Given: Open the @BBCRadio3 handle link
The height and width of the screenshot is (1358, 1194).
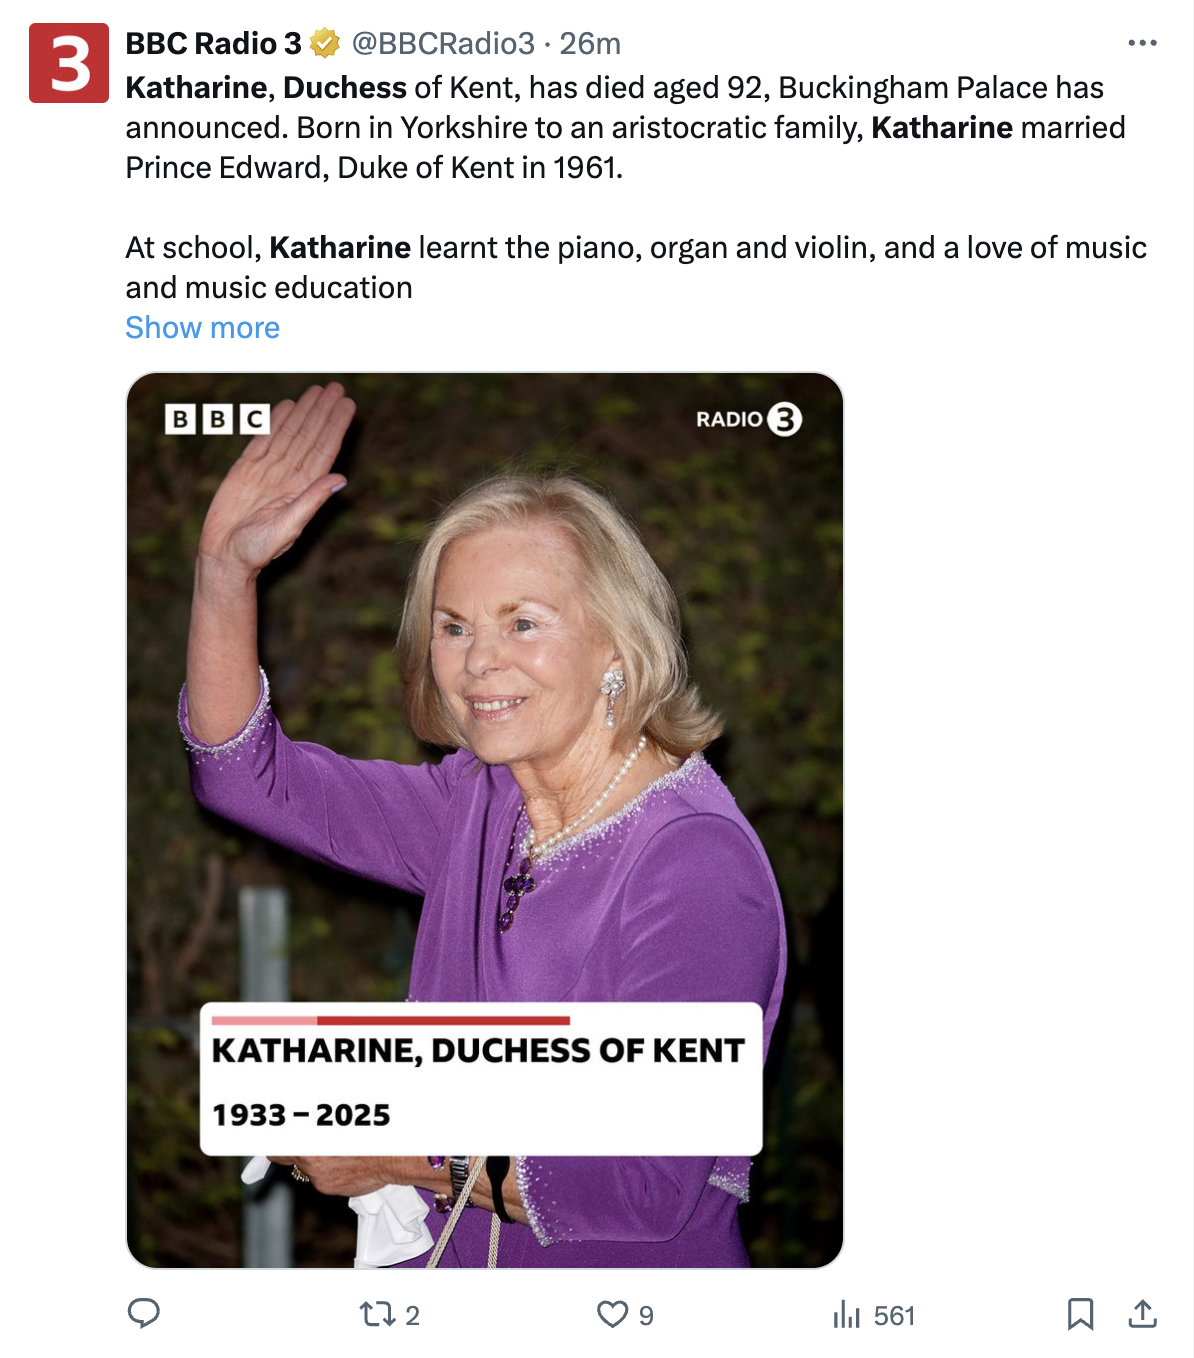Looking at the screenshot, I should pos(443,44).
